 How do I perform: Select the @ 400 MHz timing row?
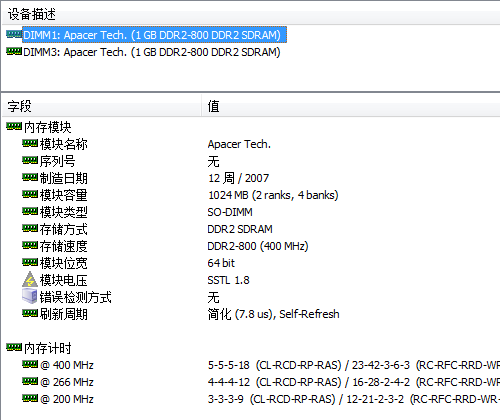(x=67, y=365)
